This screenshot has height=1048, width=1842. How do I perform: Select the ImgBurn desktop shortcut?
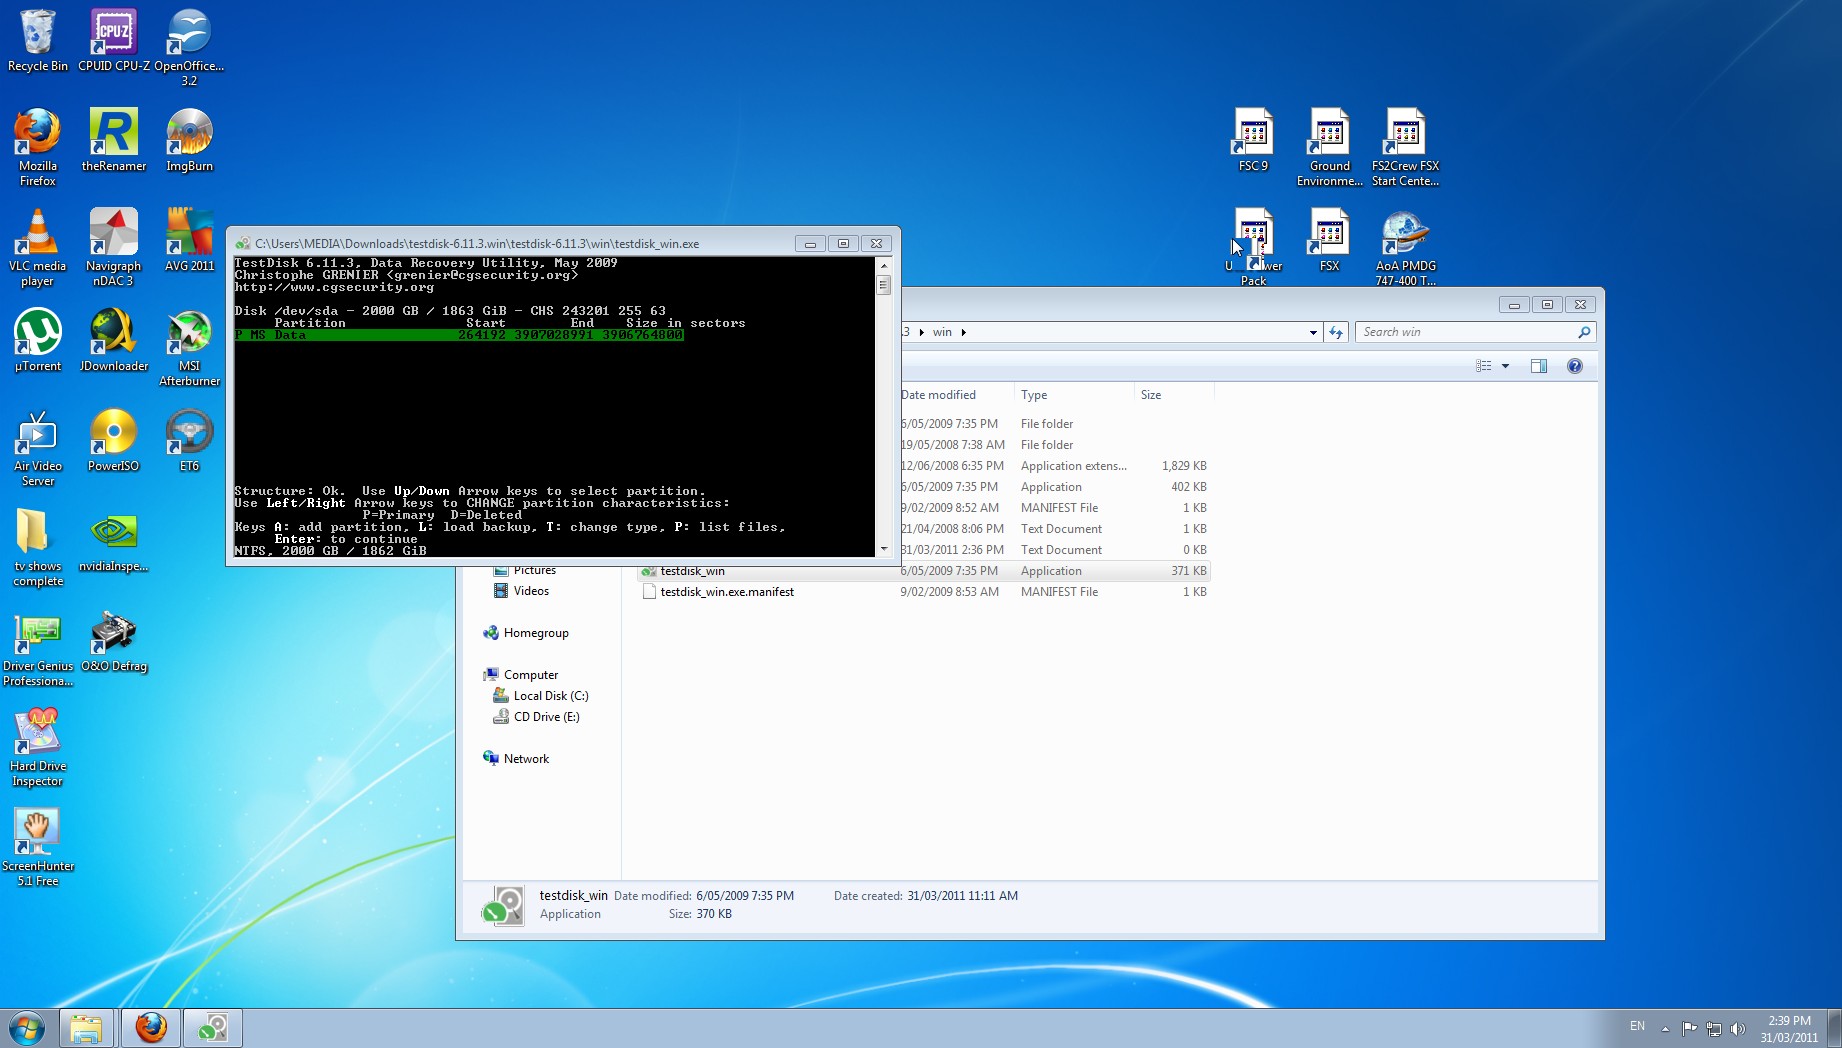point(189,140)
